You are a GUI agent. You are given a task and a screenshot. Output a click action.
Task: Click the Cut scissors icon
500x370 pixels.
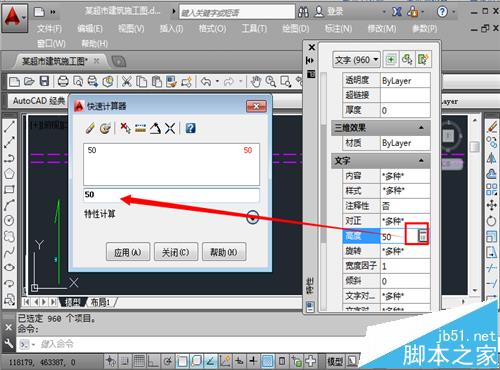click(x=126, y=81)
